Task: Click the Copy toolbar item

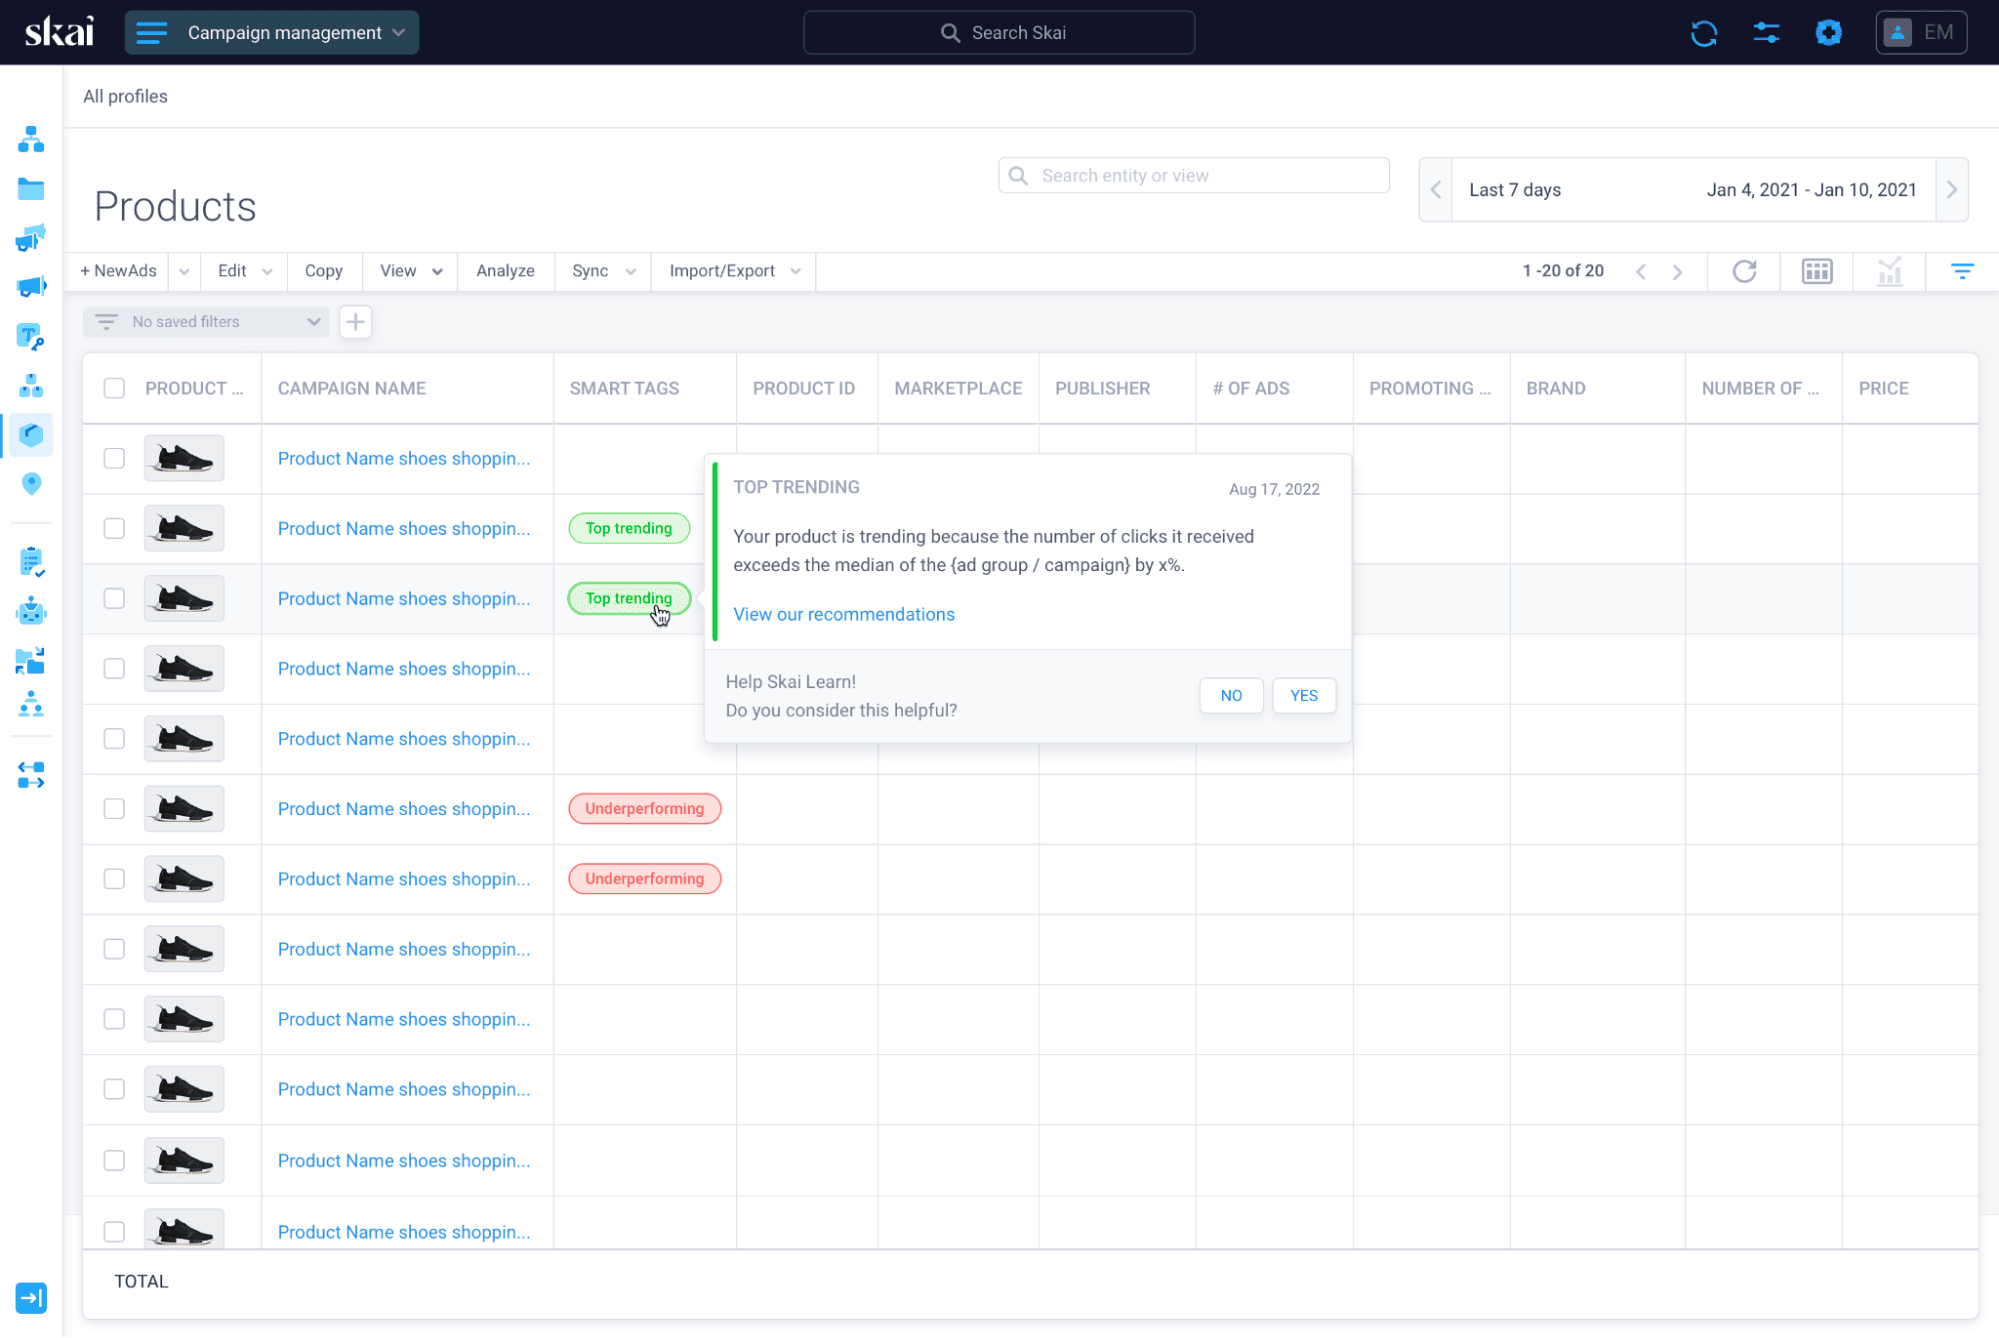Action: click(323, 271)
